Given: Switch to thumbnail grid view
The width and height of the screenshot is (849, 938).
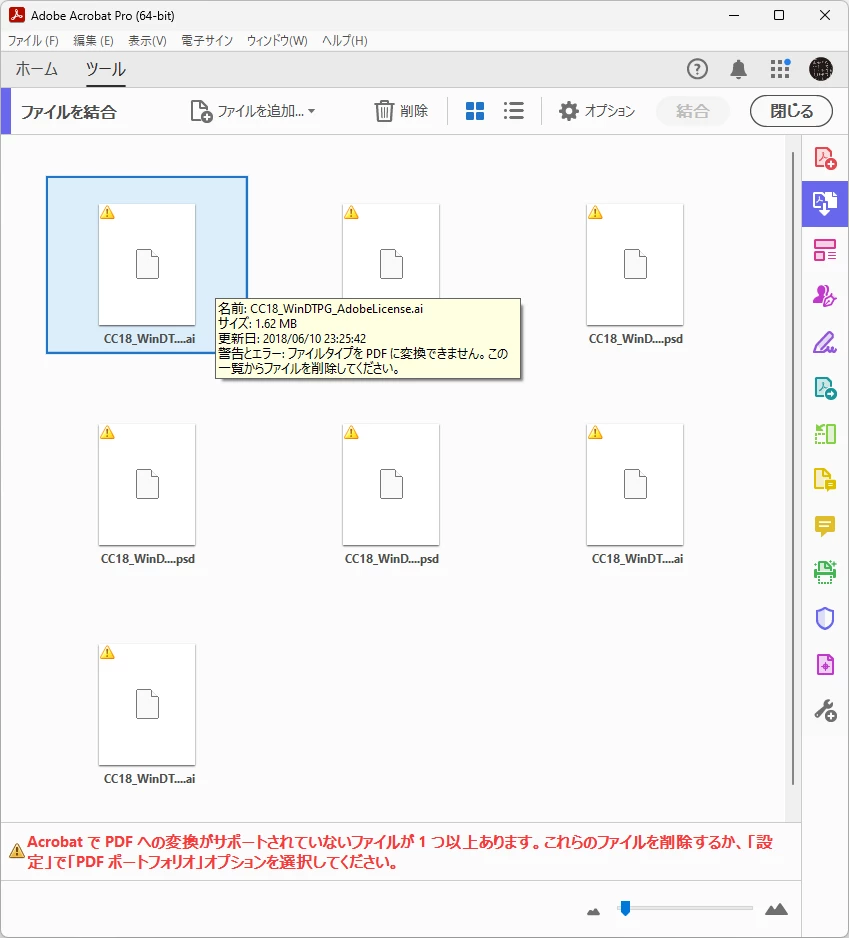Looking at the screenshot, I should coord(475,111).
